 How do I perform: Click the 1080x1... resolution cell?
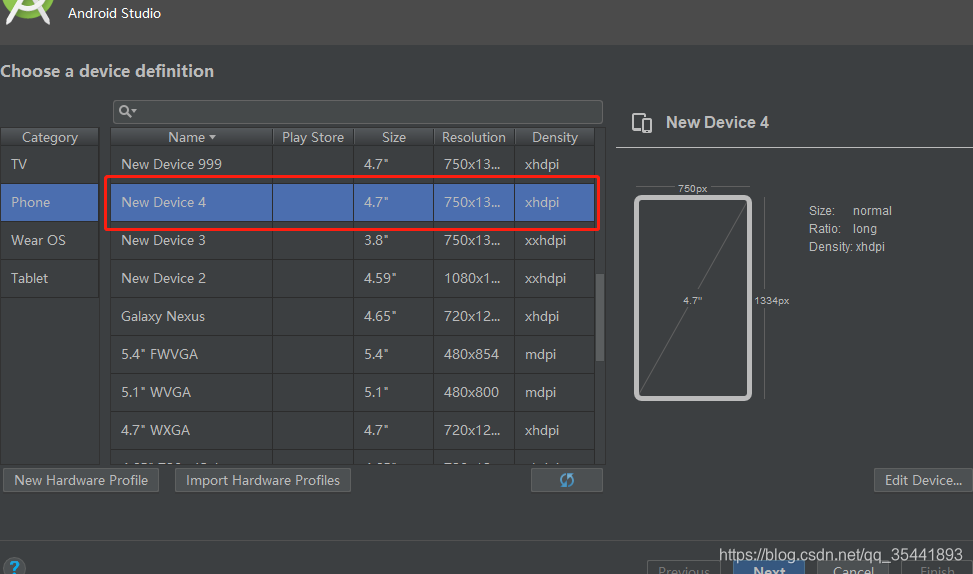(472, 278)
